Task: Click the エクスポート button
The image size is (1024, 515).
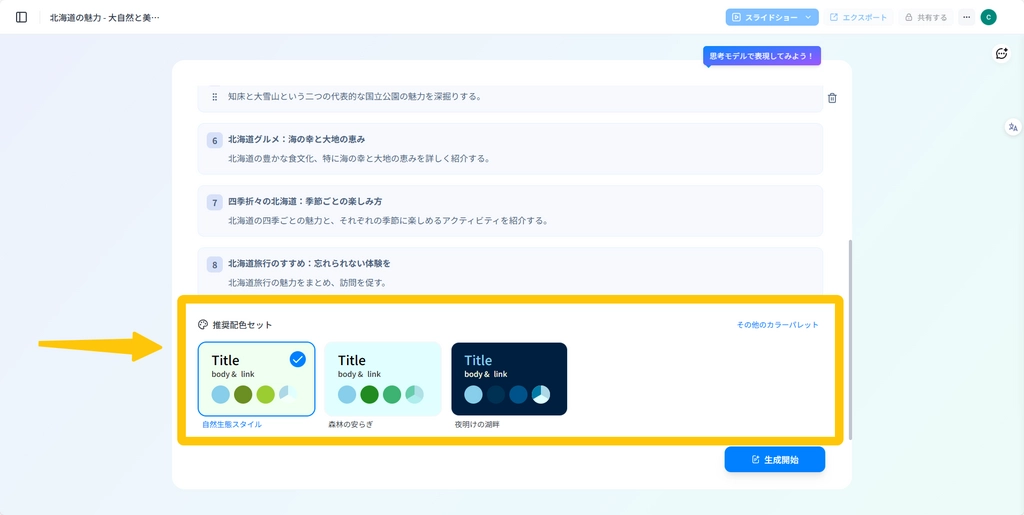Action: [858, 17]
